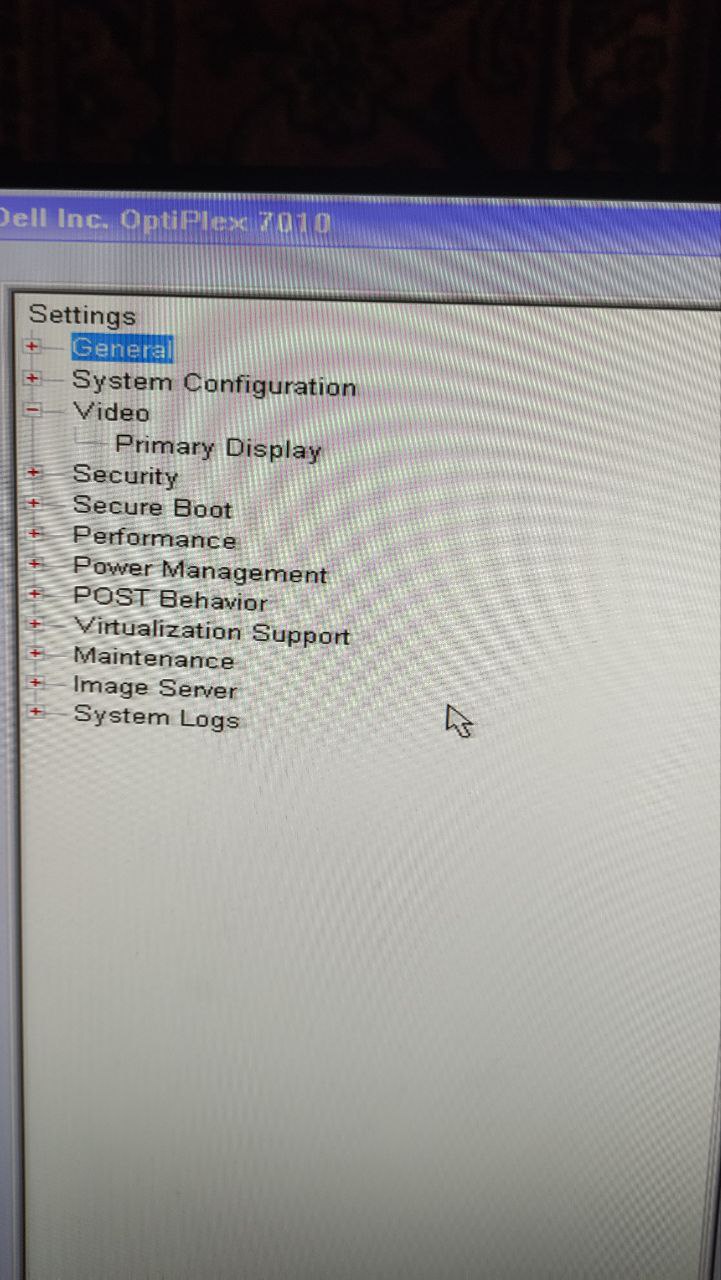The width and height of the screenshot is (721, 1280).
Task: Expand the Maintenance plus icon
Action: pos(36,654)
